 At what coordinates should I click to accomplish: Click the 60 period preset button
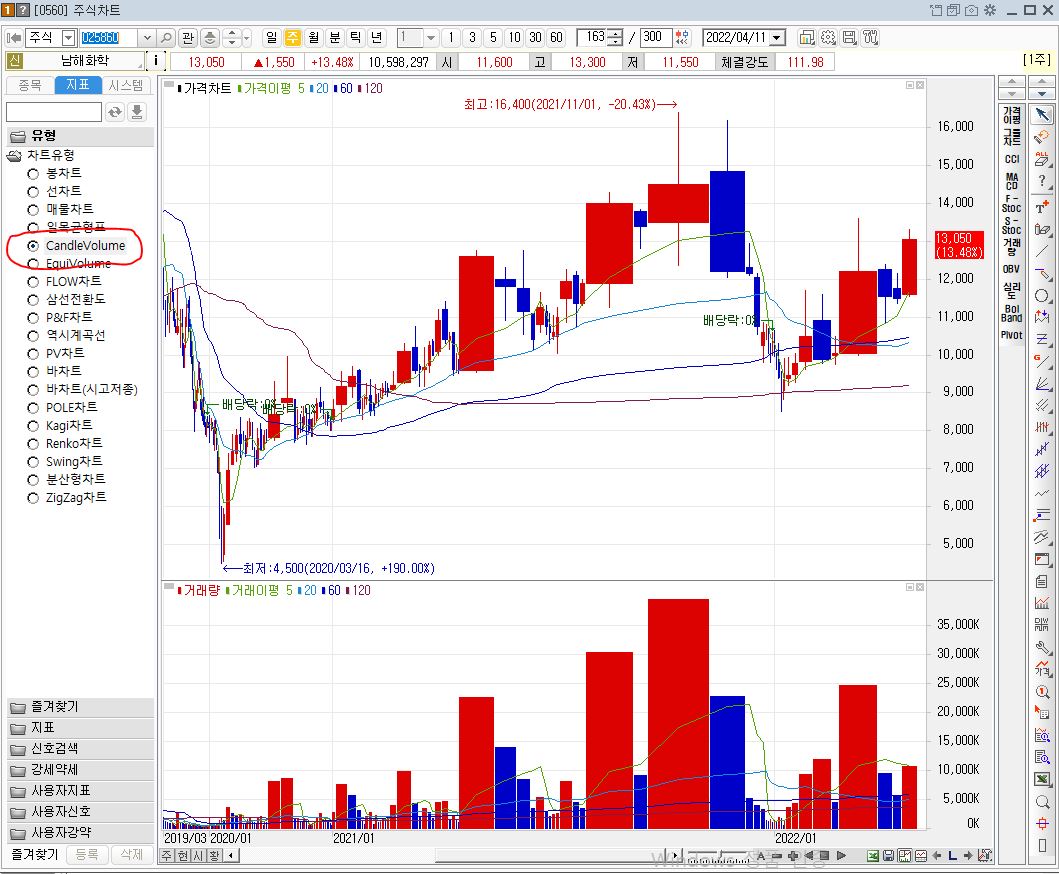tap(557, 38)
